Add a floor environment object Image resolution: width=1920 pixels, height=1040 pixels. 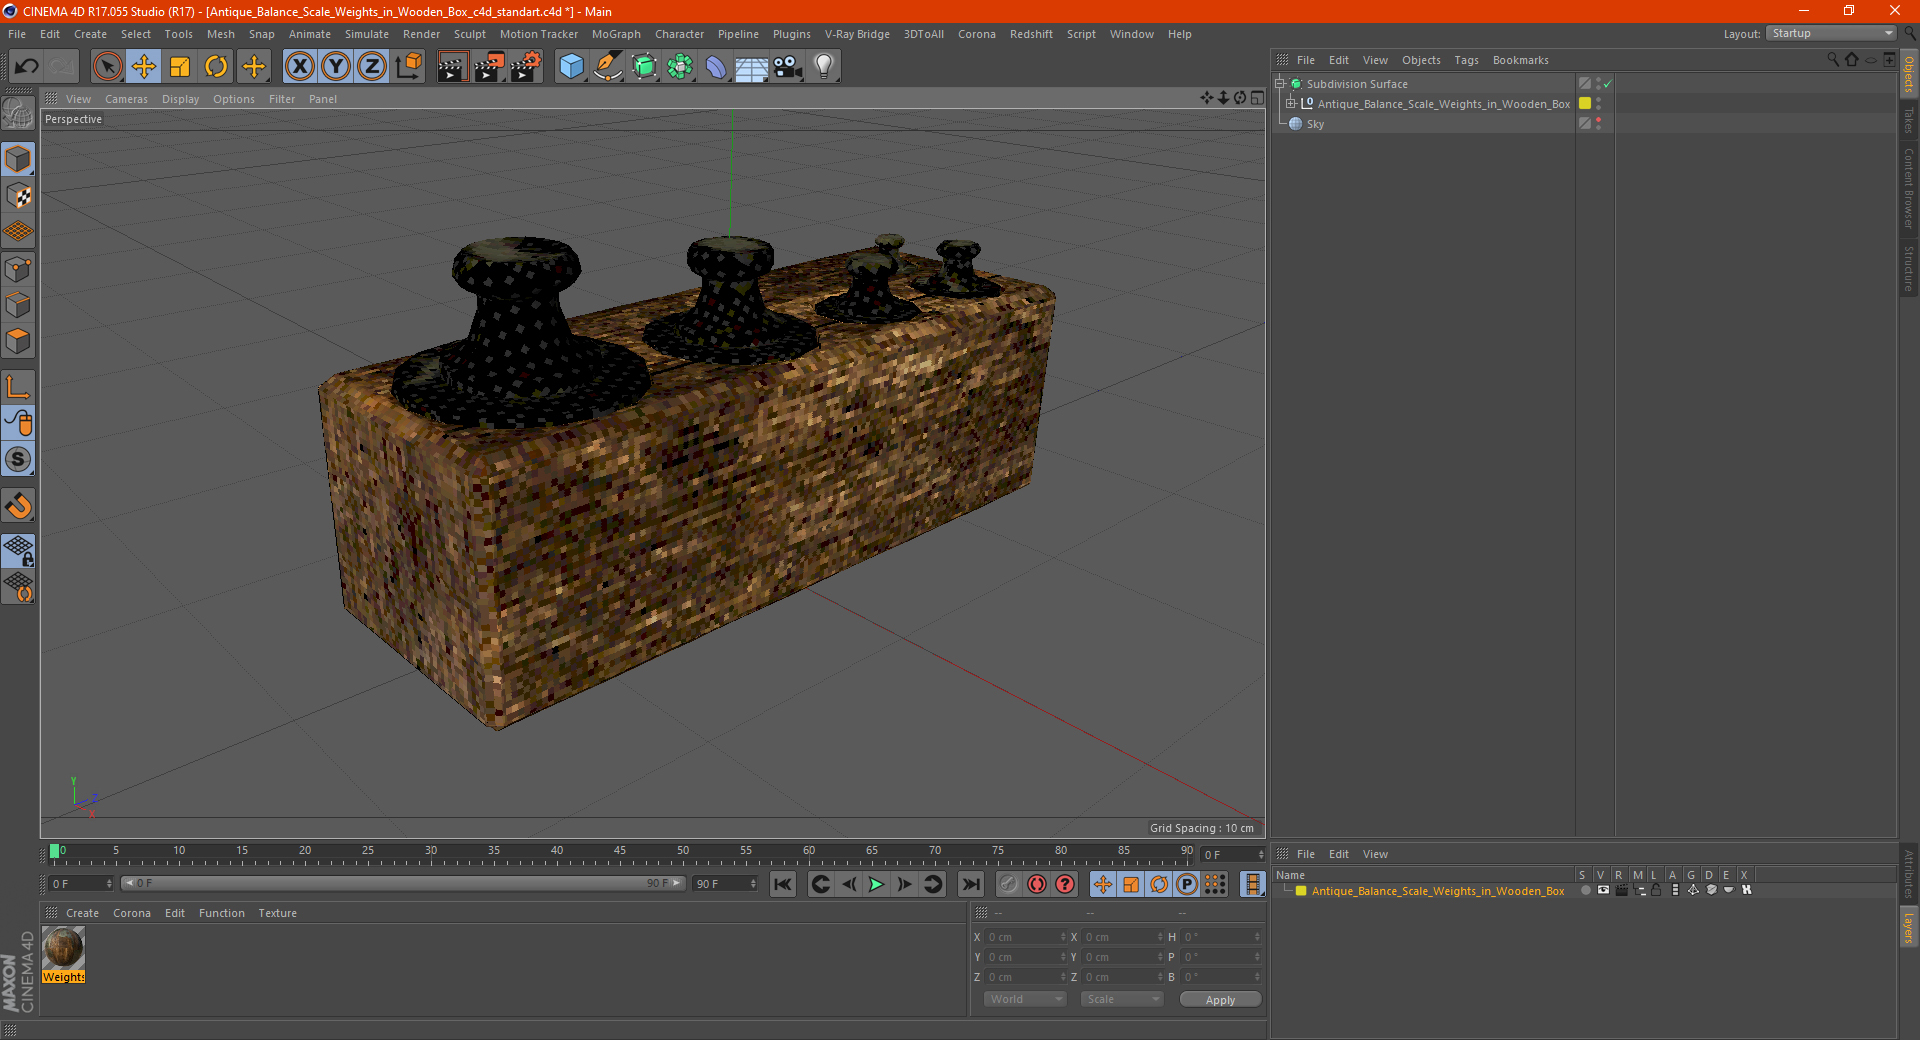point(752,67)
